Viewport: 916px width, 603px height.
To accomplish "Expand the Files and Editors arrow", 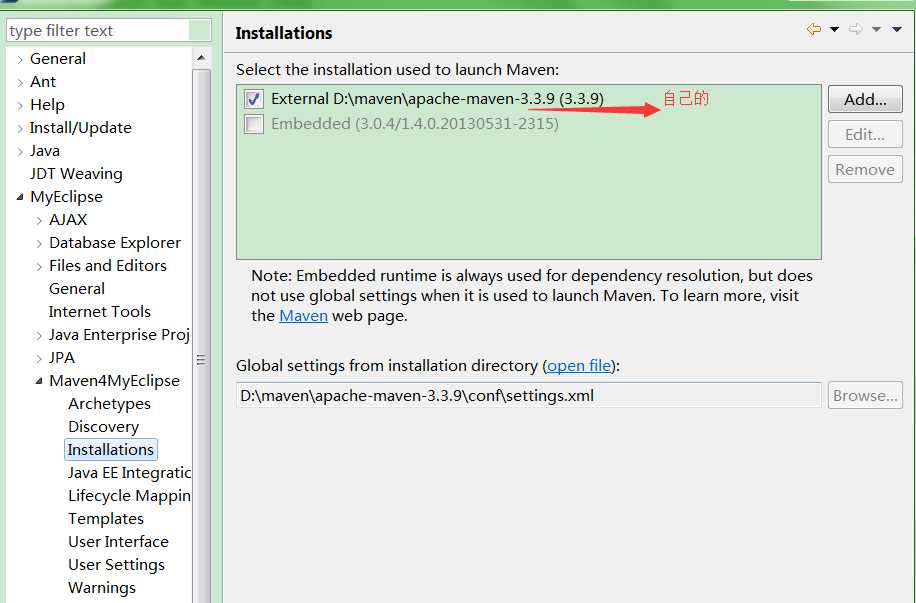I will tap(39, 266).
